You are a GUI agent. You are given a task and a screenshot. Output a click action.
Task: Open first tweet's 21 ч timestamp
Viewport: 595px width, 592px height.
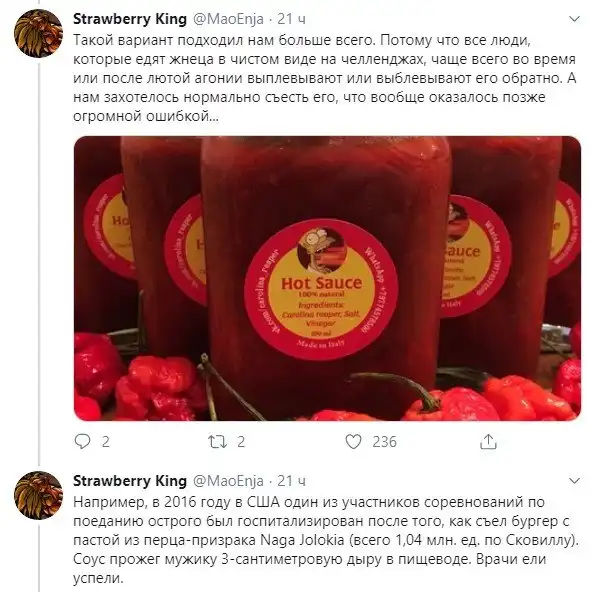(291, 19)
